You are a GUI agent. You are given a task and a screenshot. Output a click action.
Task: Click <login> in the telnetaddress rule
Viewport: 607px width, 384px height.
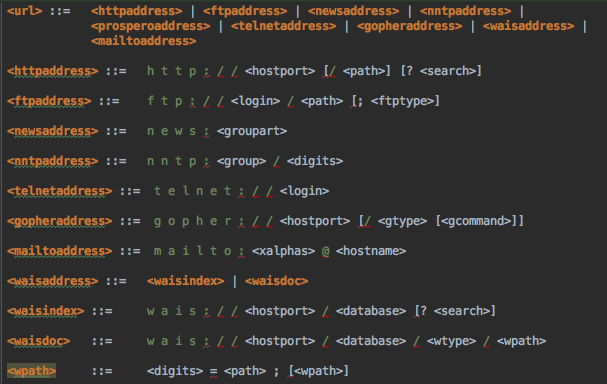point(304,191)
